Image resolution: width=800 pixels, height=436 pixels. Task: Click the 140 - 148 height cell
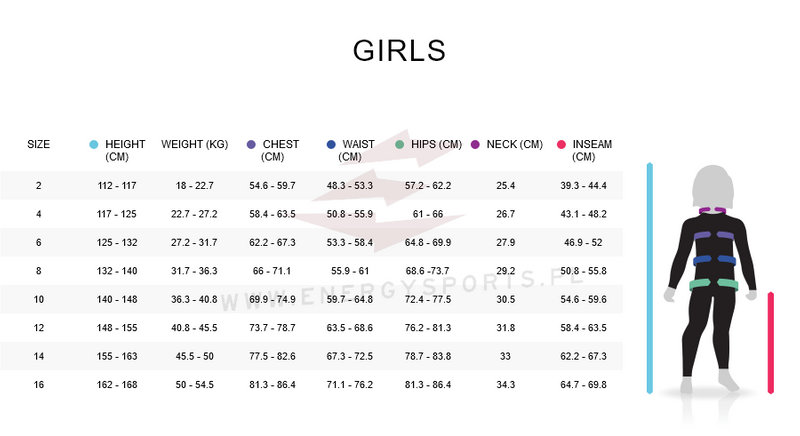click(117, 300)
